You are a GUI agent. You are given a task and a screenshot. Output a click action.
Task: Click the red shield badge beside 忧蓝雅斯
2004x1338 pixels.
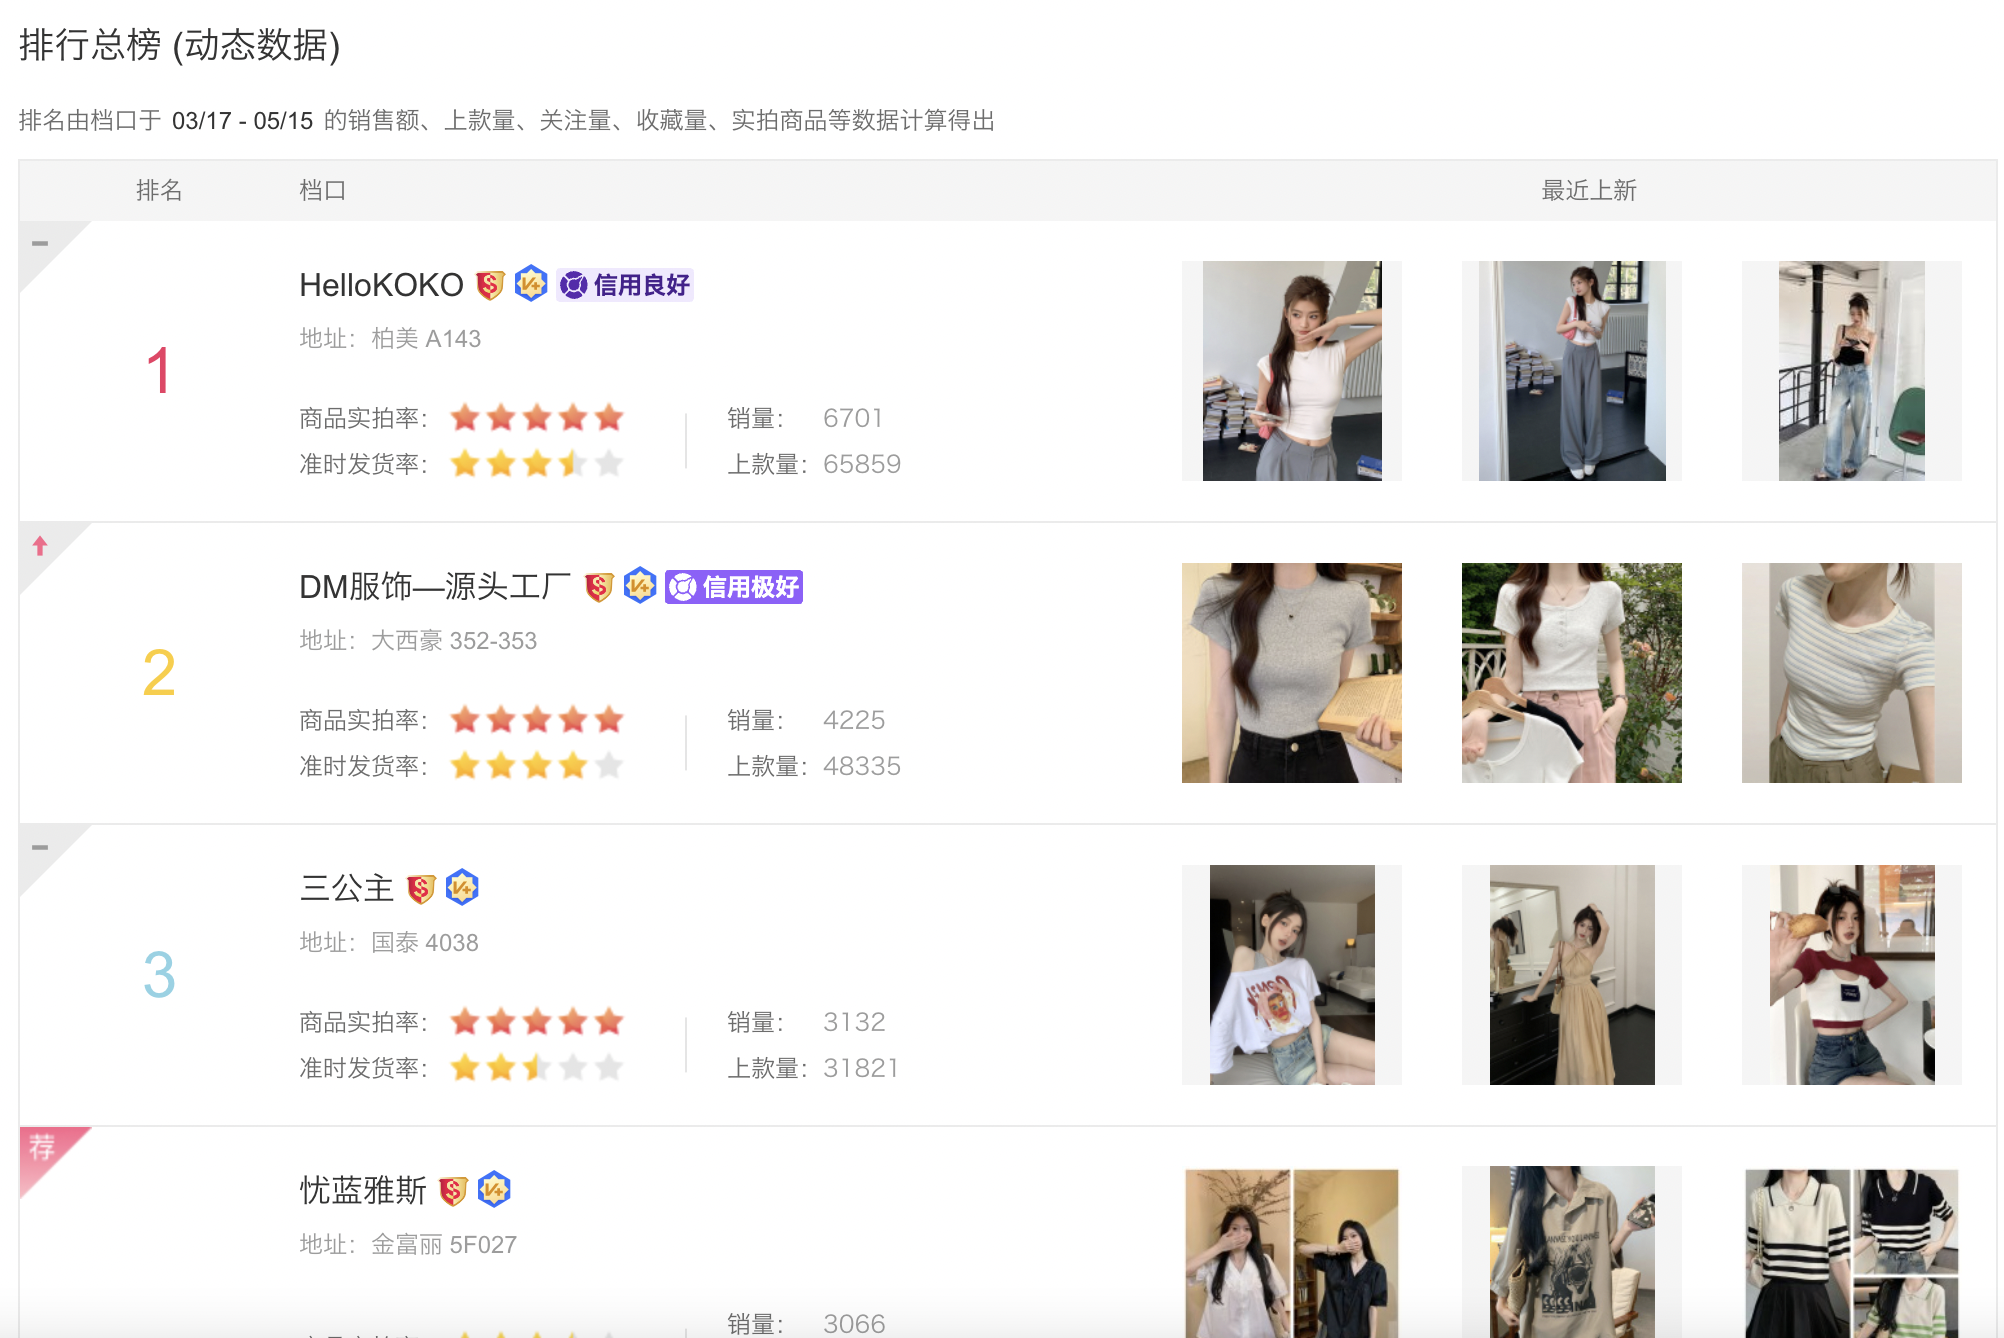click(x=453, y=1191)
